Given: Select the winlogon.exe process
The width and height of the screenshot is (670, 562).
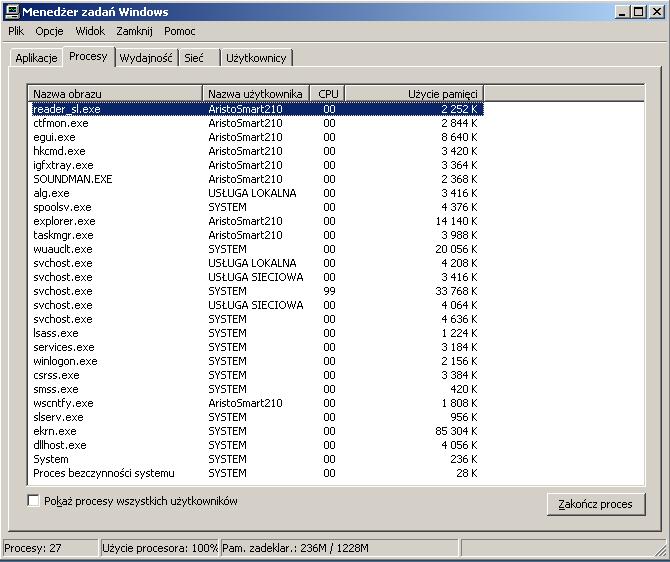Looking at the screenshot, I should coord(258,361).
